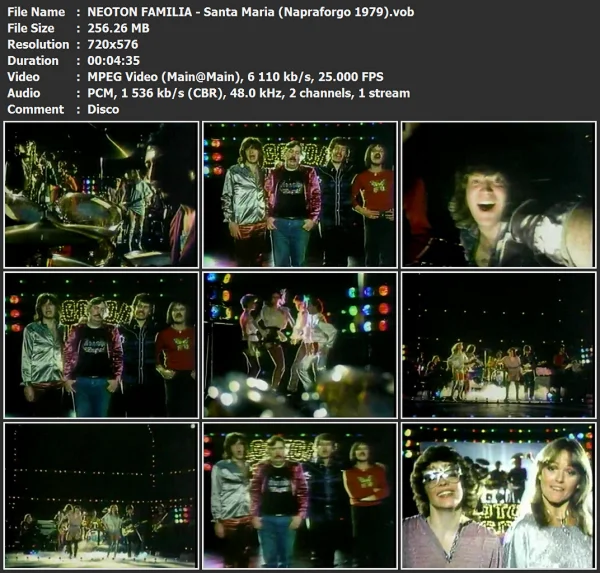Click the file name 'NEOTON FAMILIA - Santa Maria (Napraforgo 1979).vob'
Viewport: 600px width, 573px height.
point(251,12)
